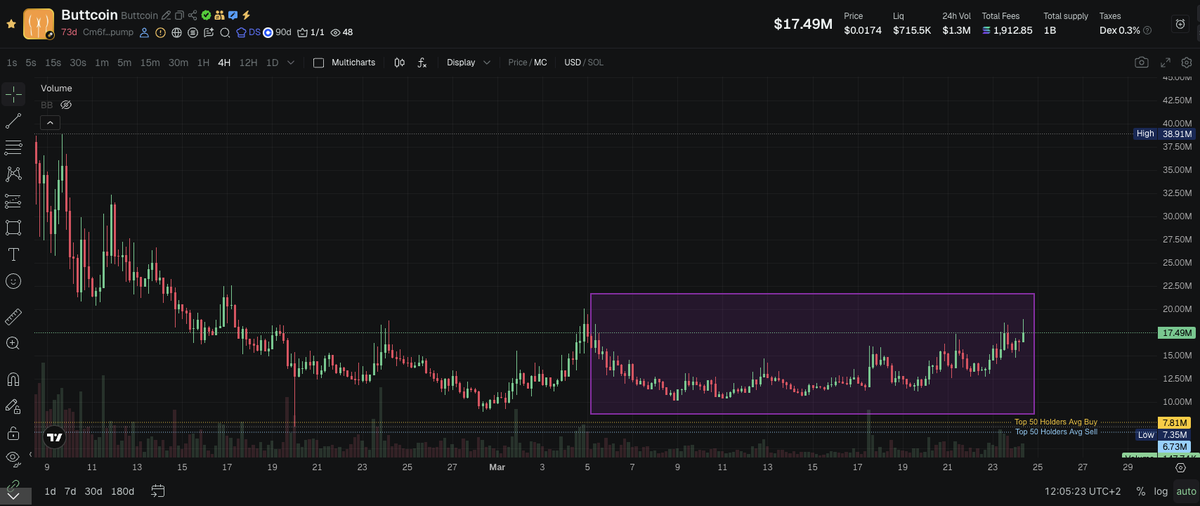The height and width of the screenshot is (506, 1200).
Task: Expand the Display dropdown
Action: (x=469, y=62)
